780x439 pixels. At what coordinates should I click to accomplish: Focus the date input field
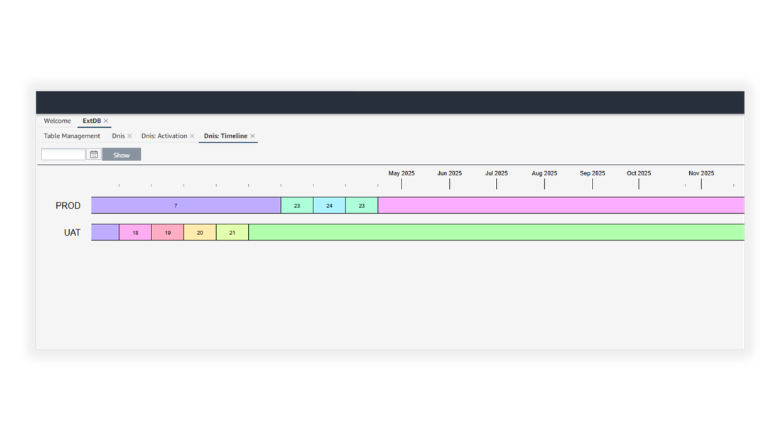coord(63,155)
